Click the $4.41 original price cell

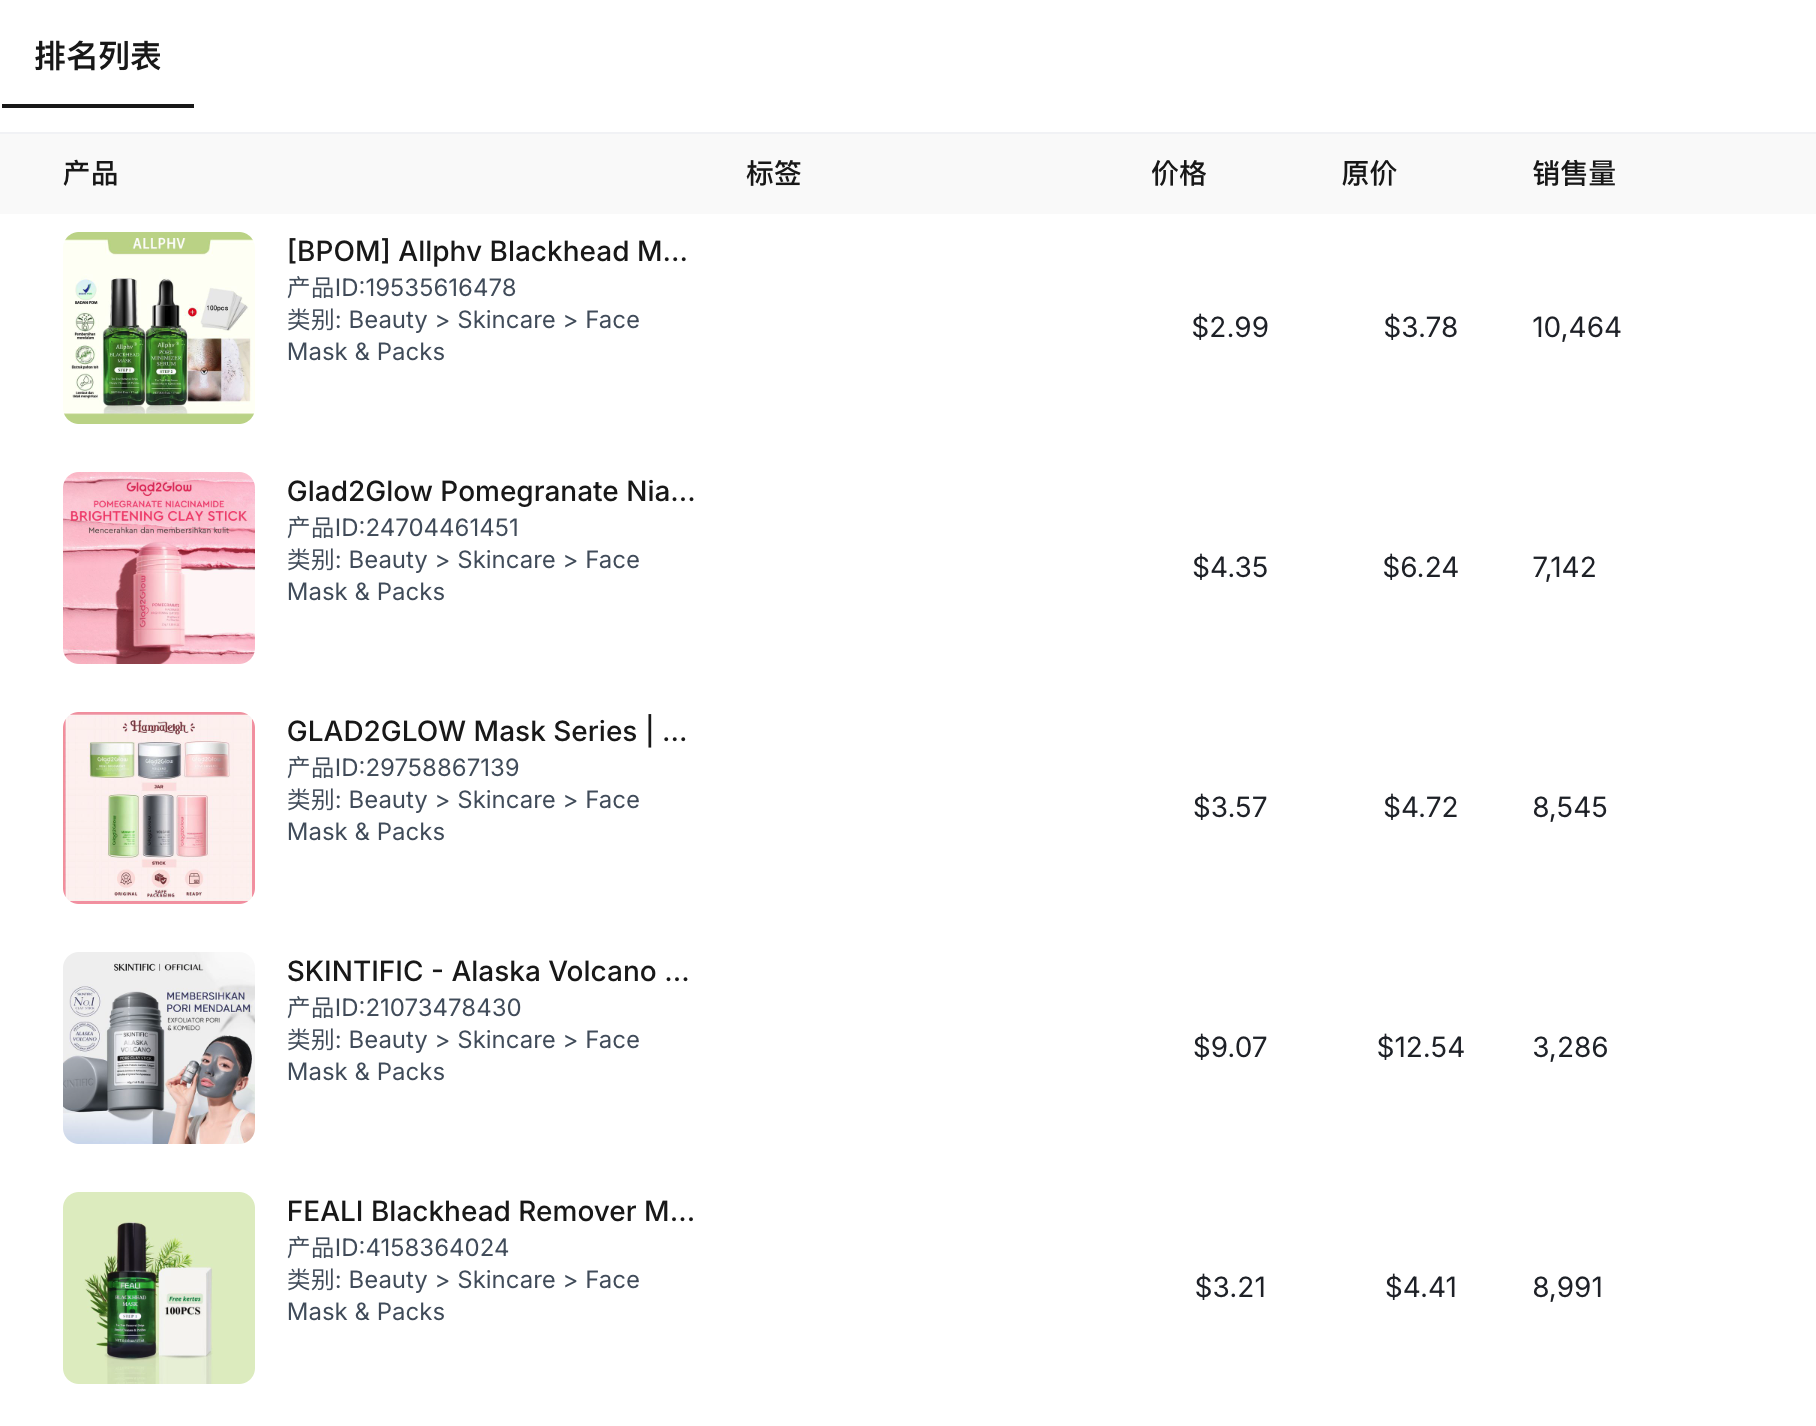tap(1421, 1287)
